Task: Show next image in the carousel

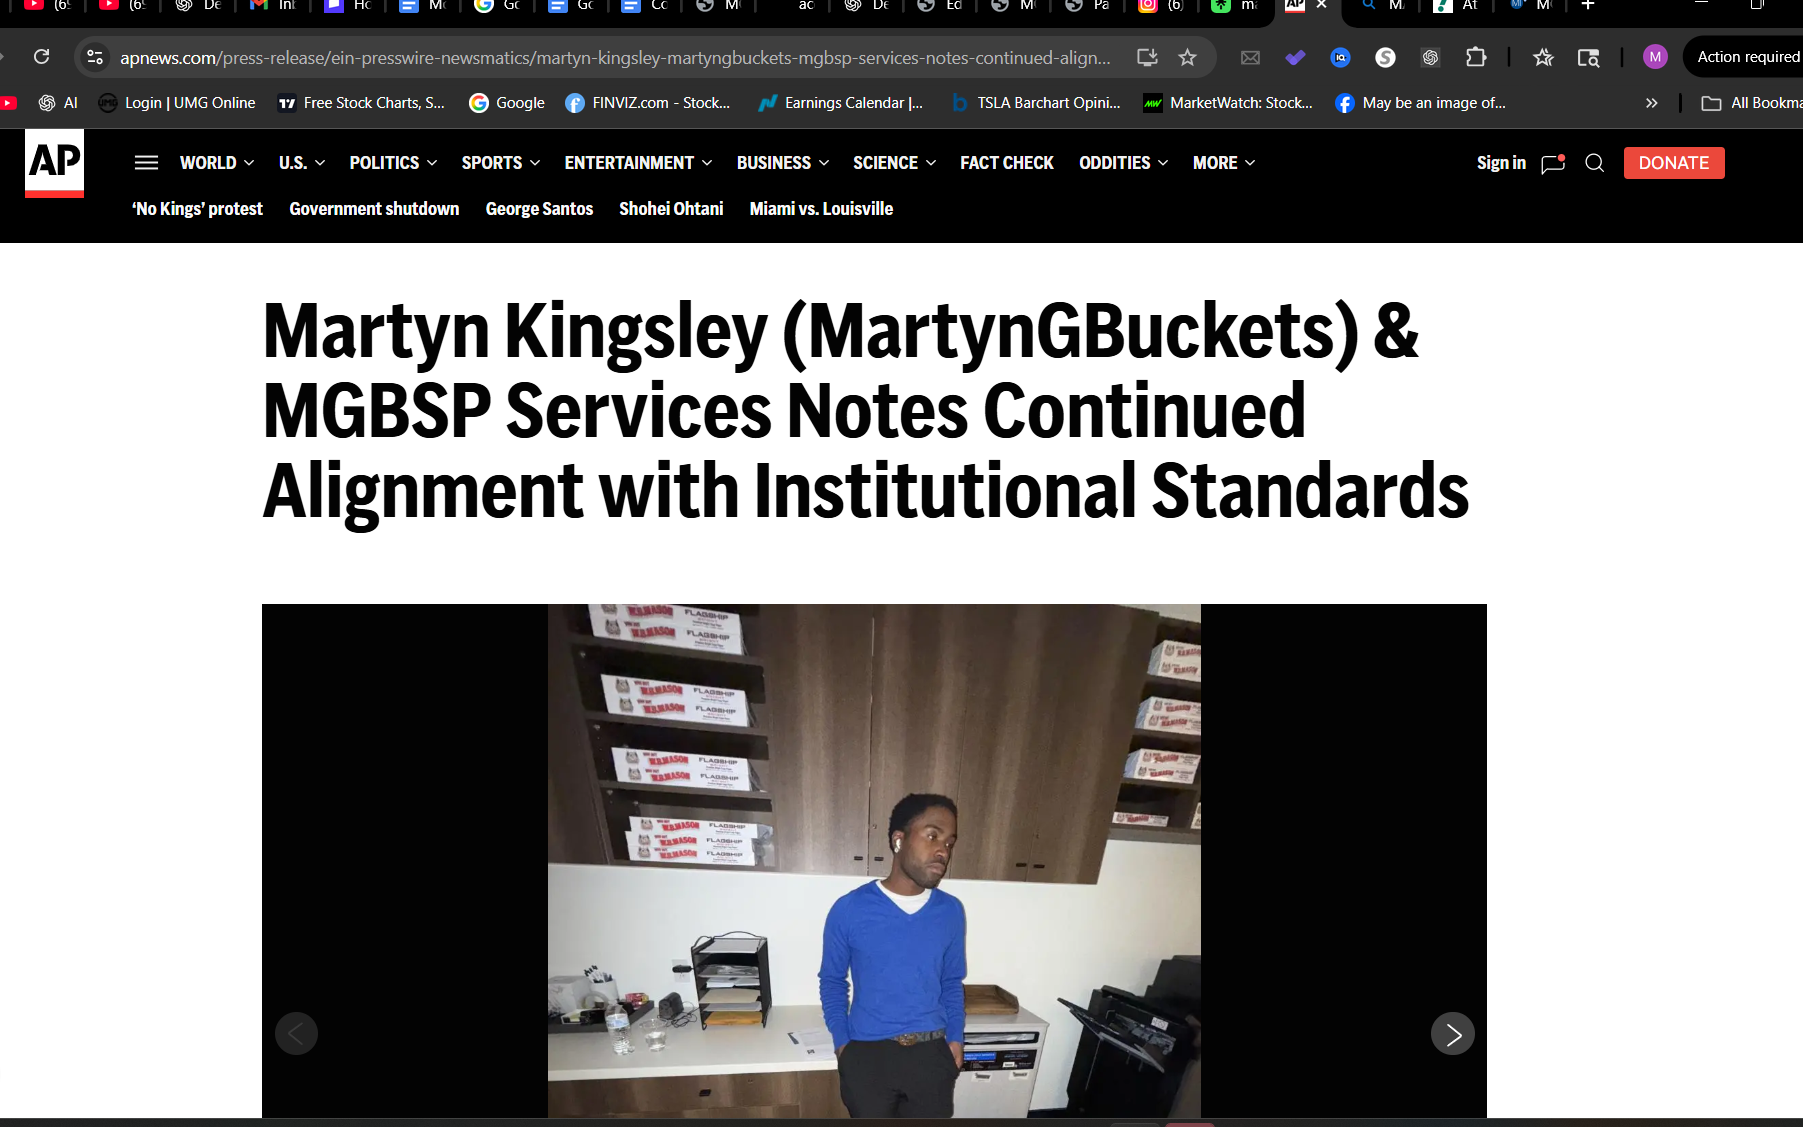Action: [1452, 1034]
